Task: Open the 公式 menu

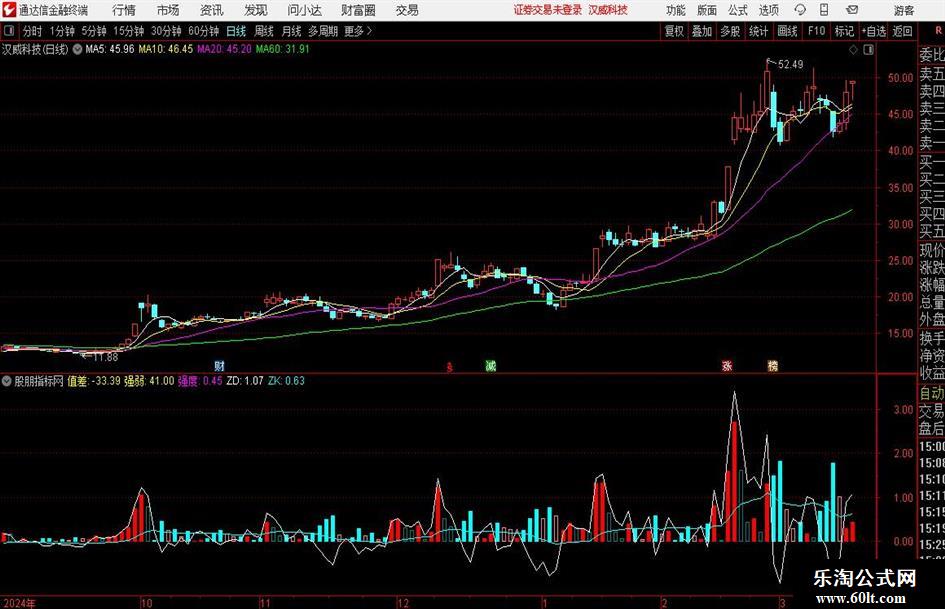Action: coord(738,10)
